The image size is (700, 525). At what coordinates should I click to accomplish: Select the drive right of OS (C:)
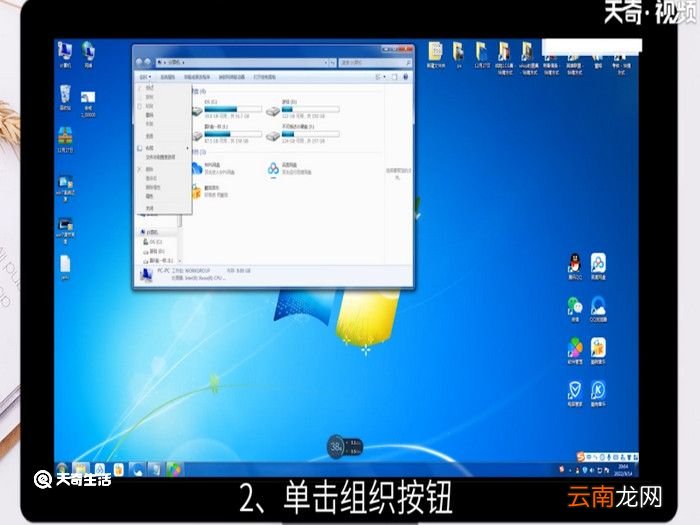302,109
